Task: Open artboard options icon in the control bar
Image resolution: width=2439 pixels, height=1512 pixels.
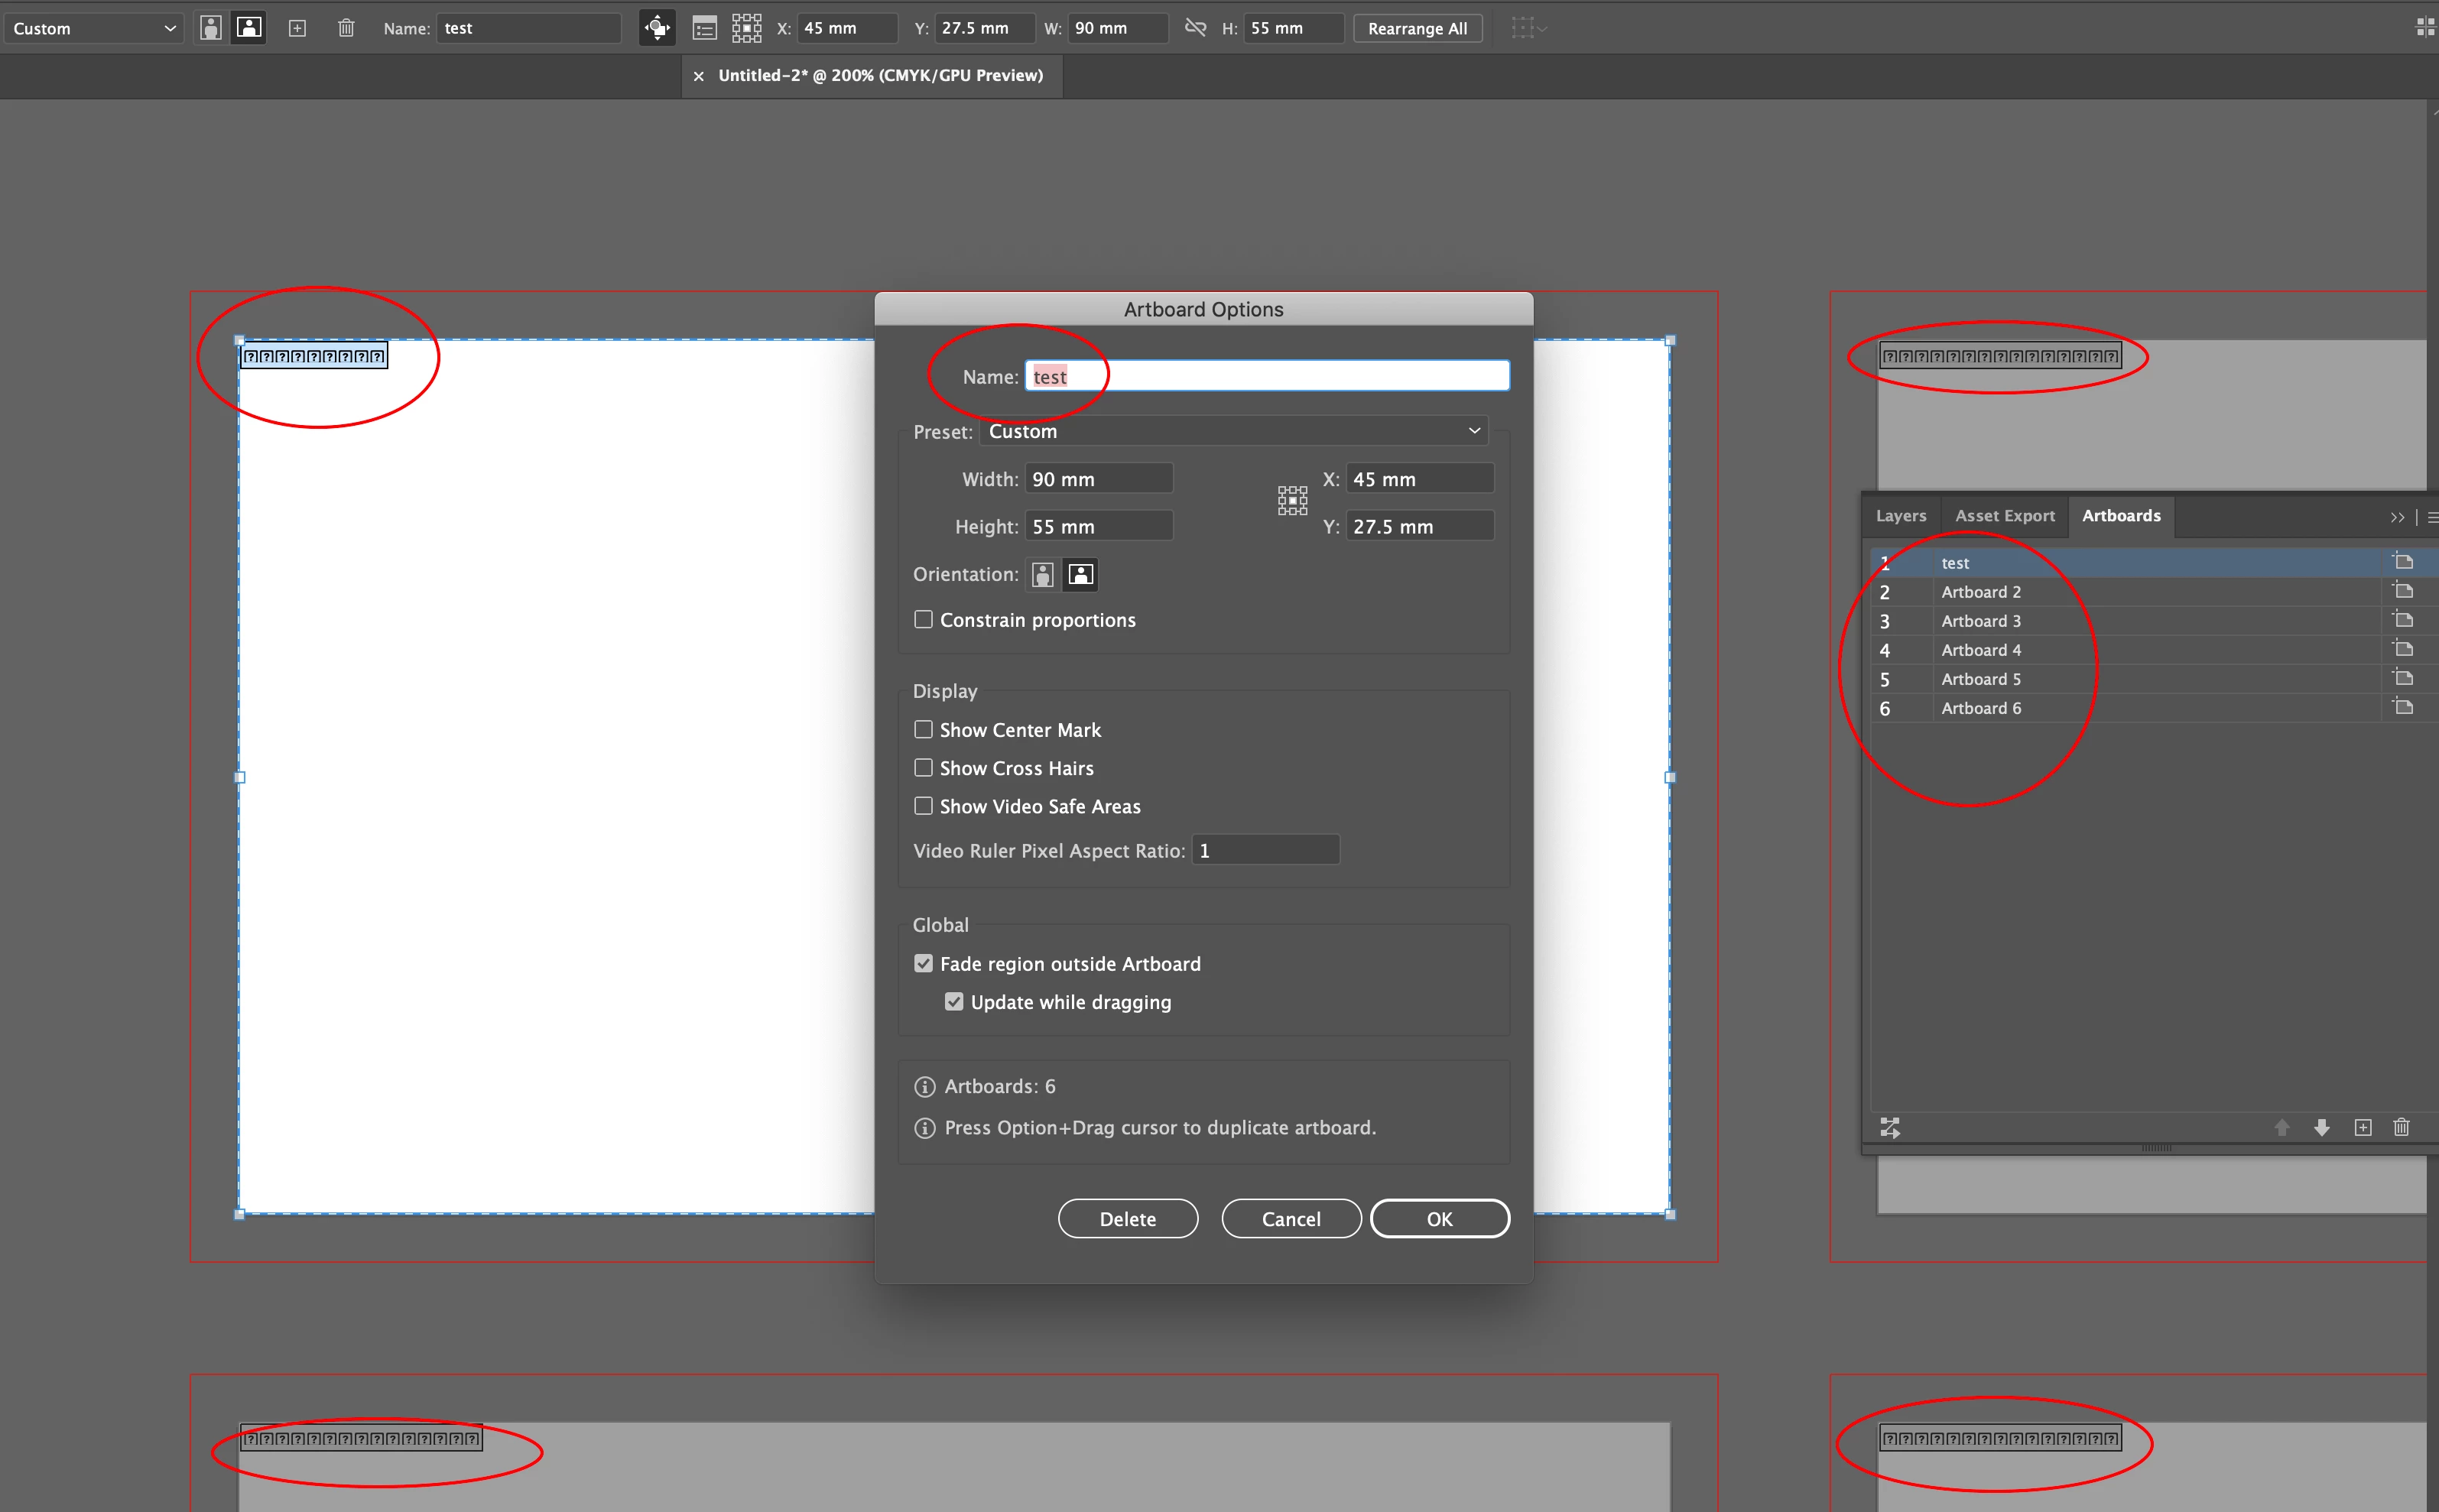Action: (704, 28)
